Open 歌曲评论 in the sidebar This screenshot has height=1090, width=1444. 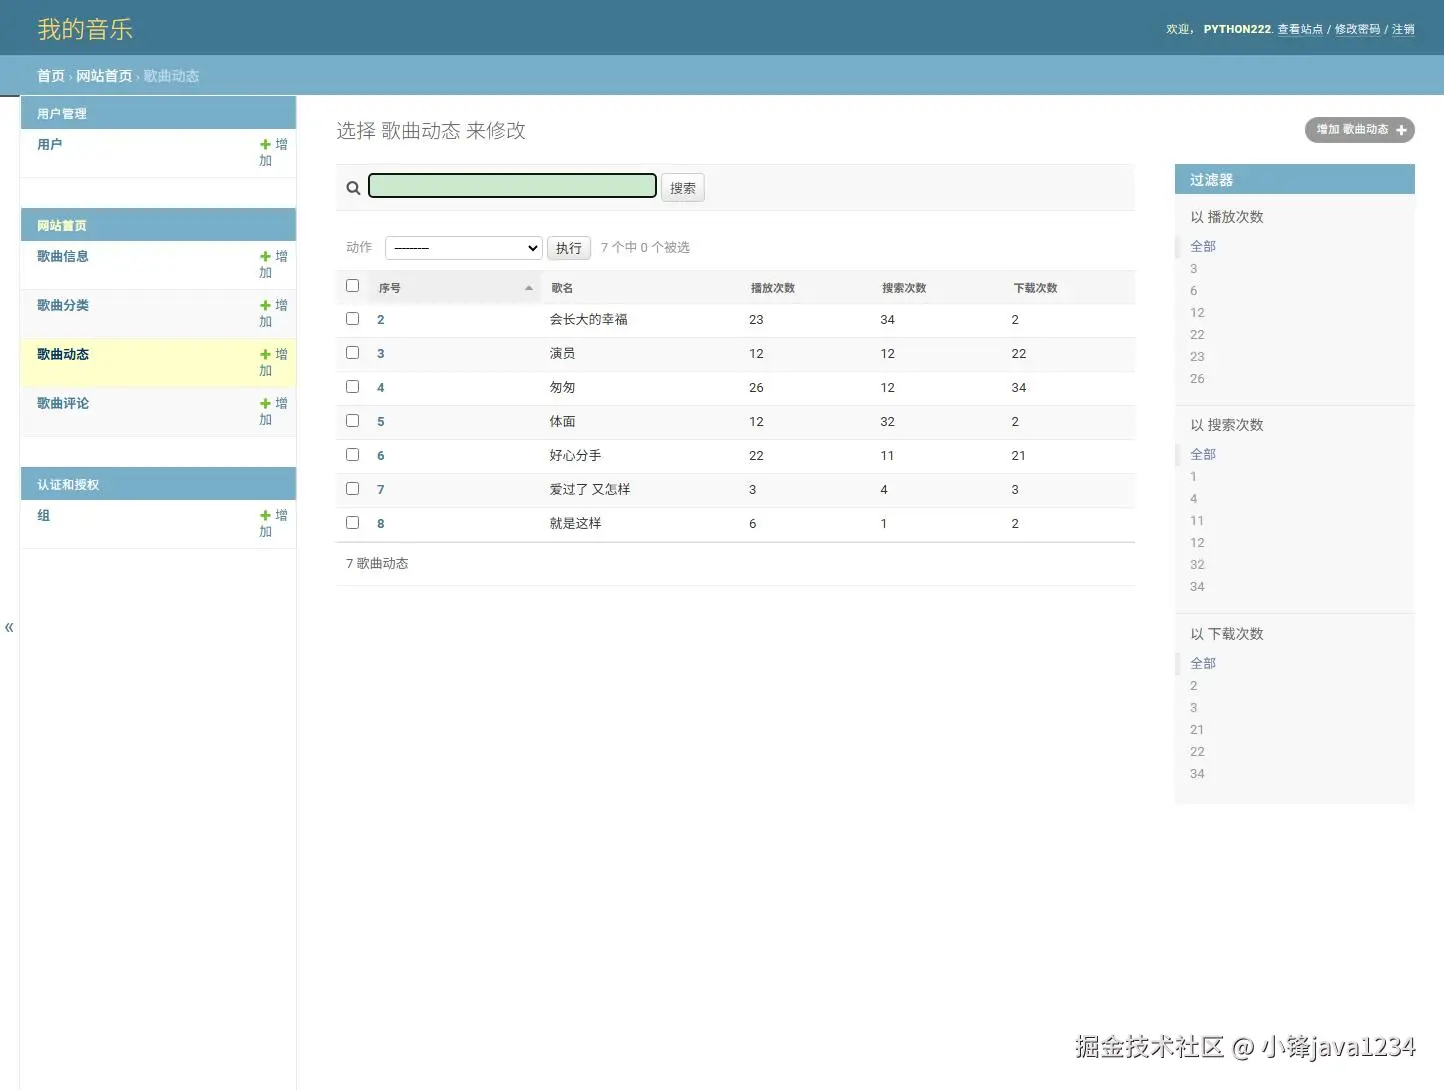63,404
